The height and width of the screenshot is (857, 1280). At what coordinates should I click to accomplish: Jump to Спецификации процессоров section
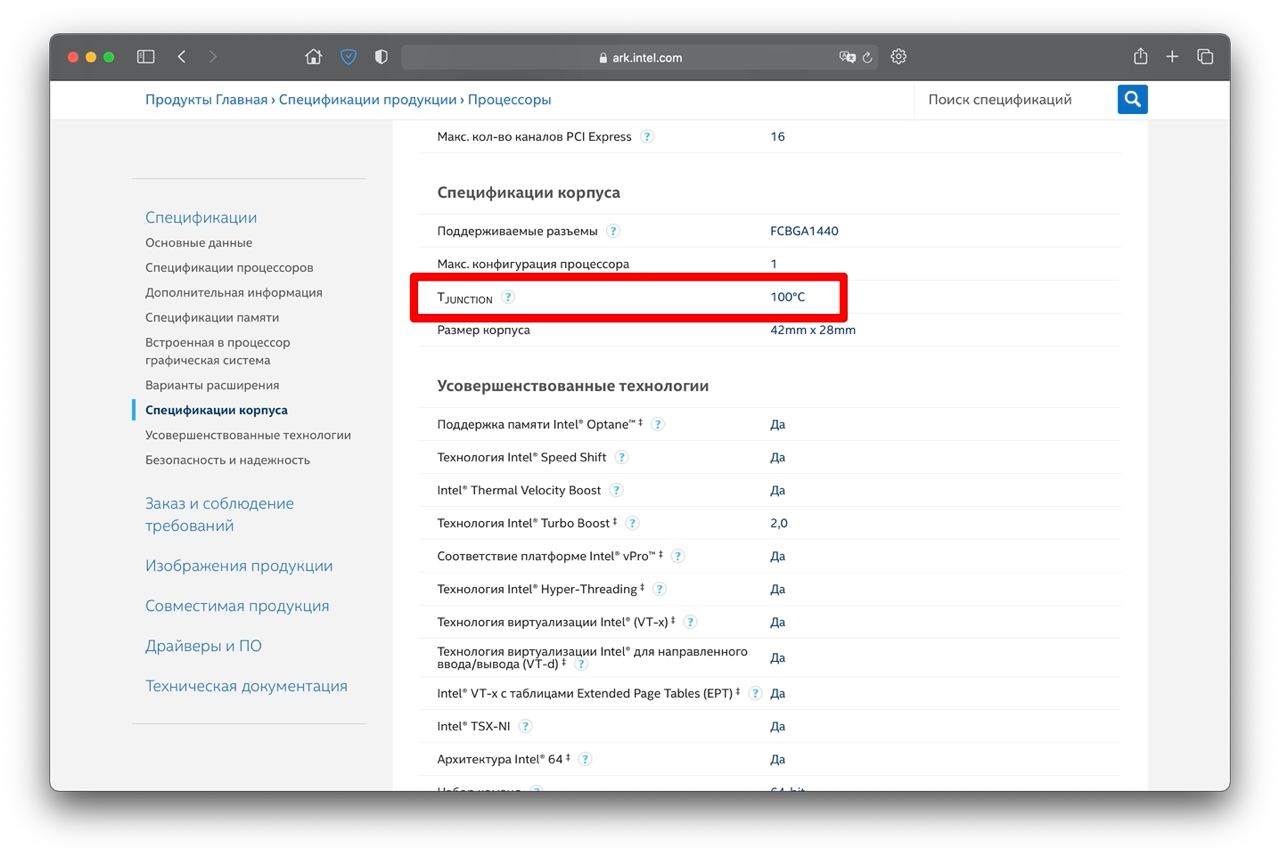click(229, 268)
